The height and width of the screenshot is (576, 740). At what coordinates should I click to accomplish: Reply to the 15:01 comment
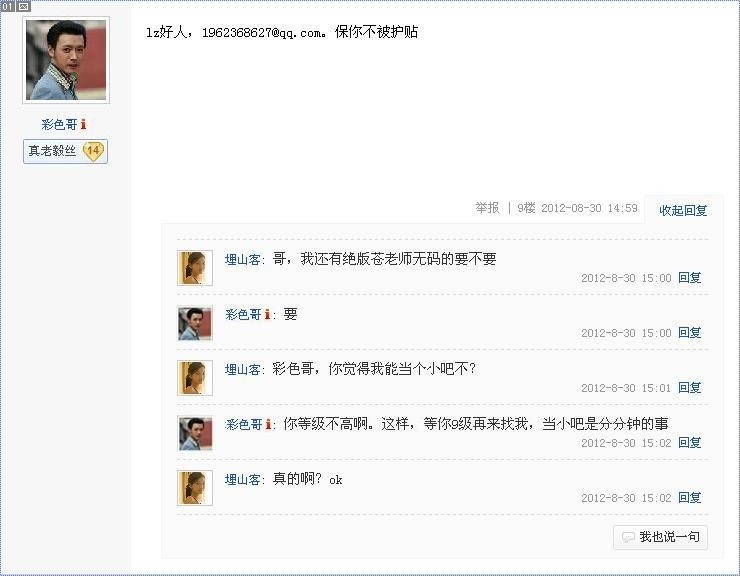690,388
